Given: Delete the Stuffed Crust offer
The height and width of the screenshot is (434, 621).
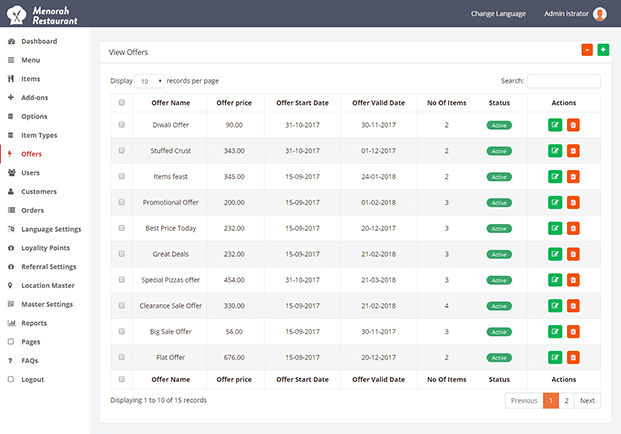Looking at the screenshot, I should (x=573, y=151).
